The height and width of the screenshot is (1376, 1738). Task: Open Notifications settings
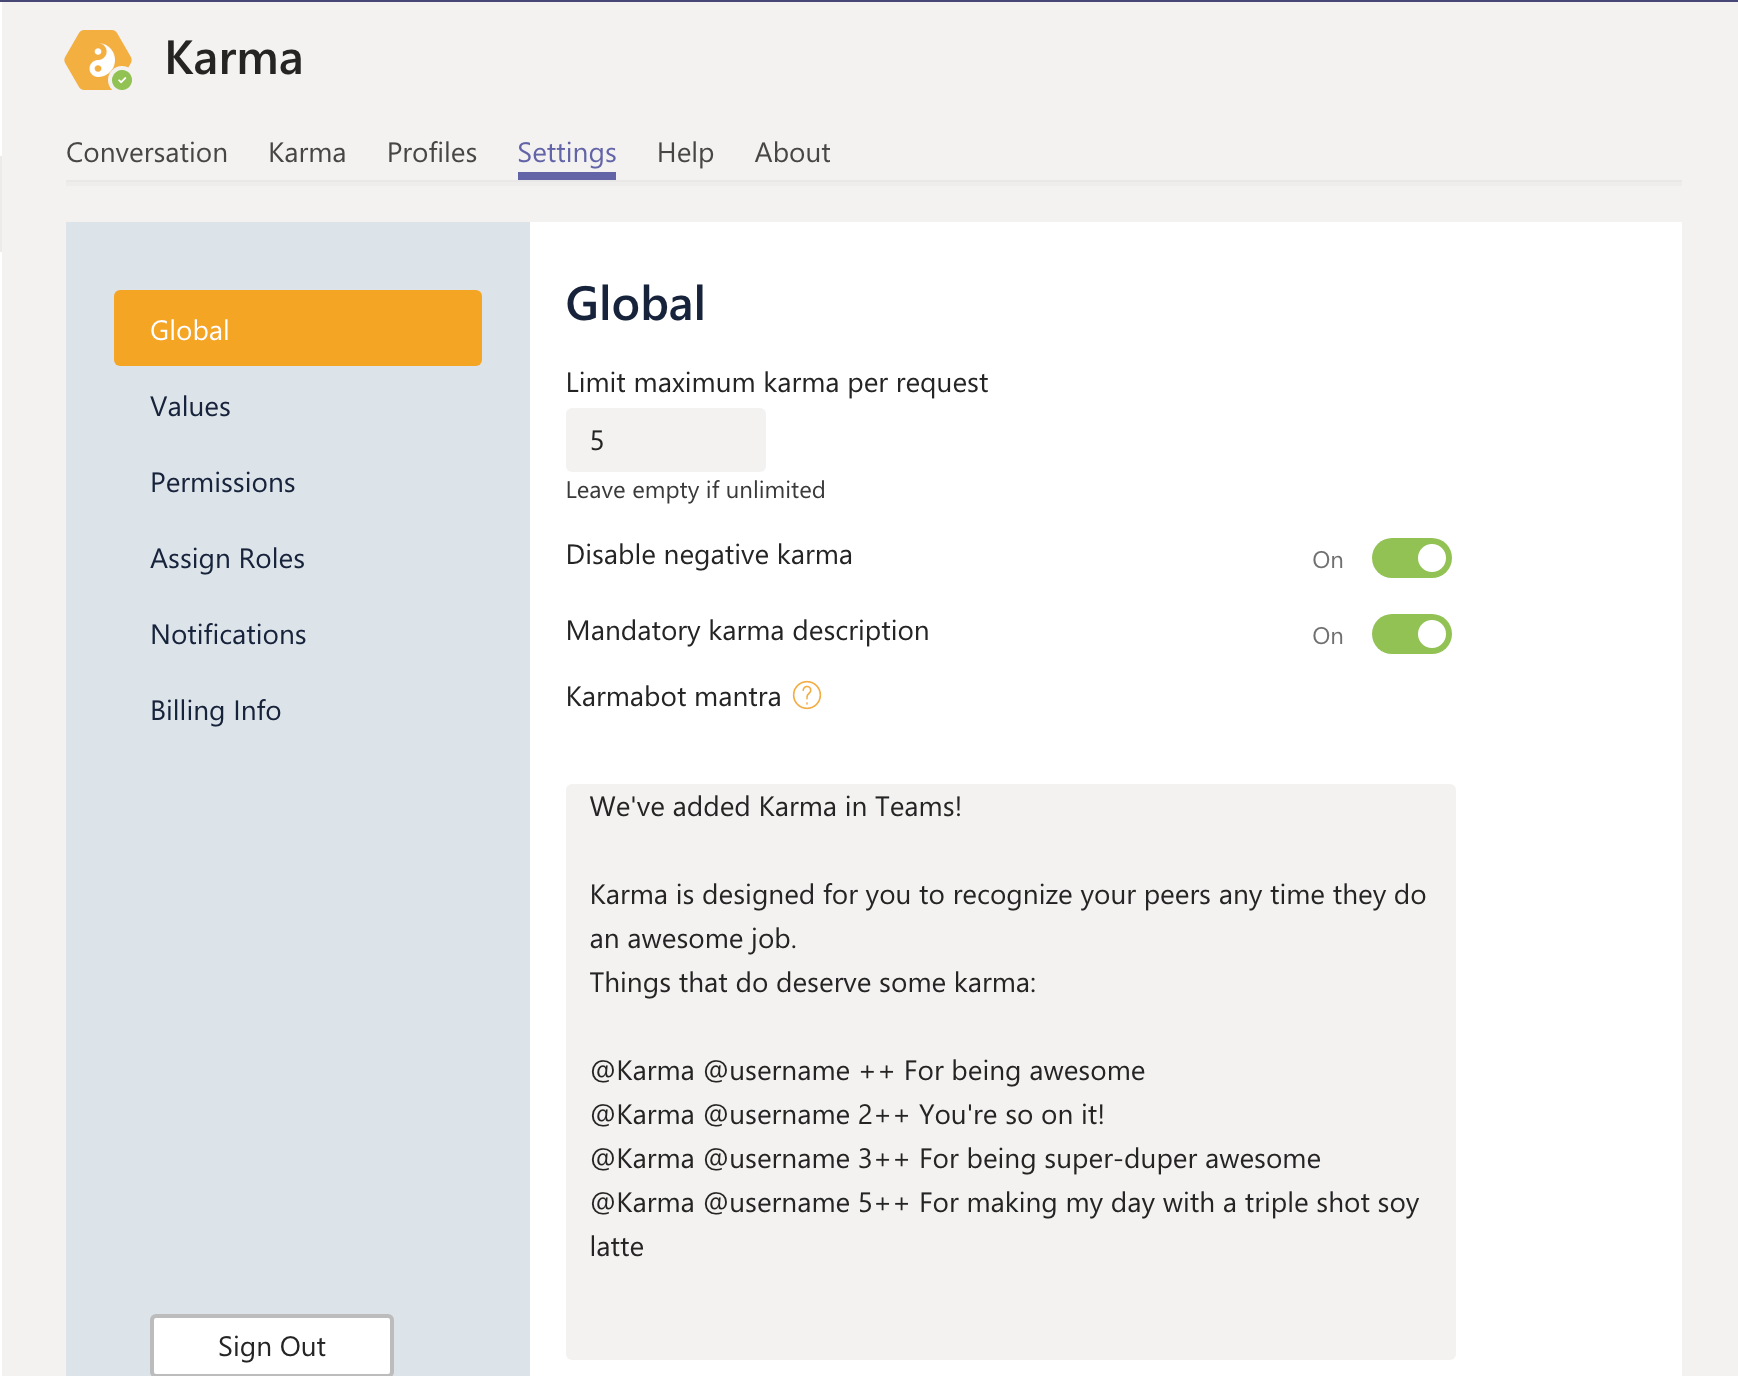228,634
